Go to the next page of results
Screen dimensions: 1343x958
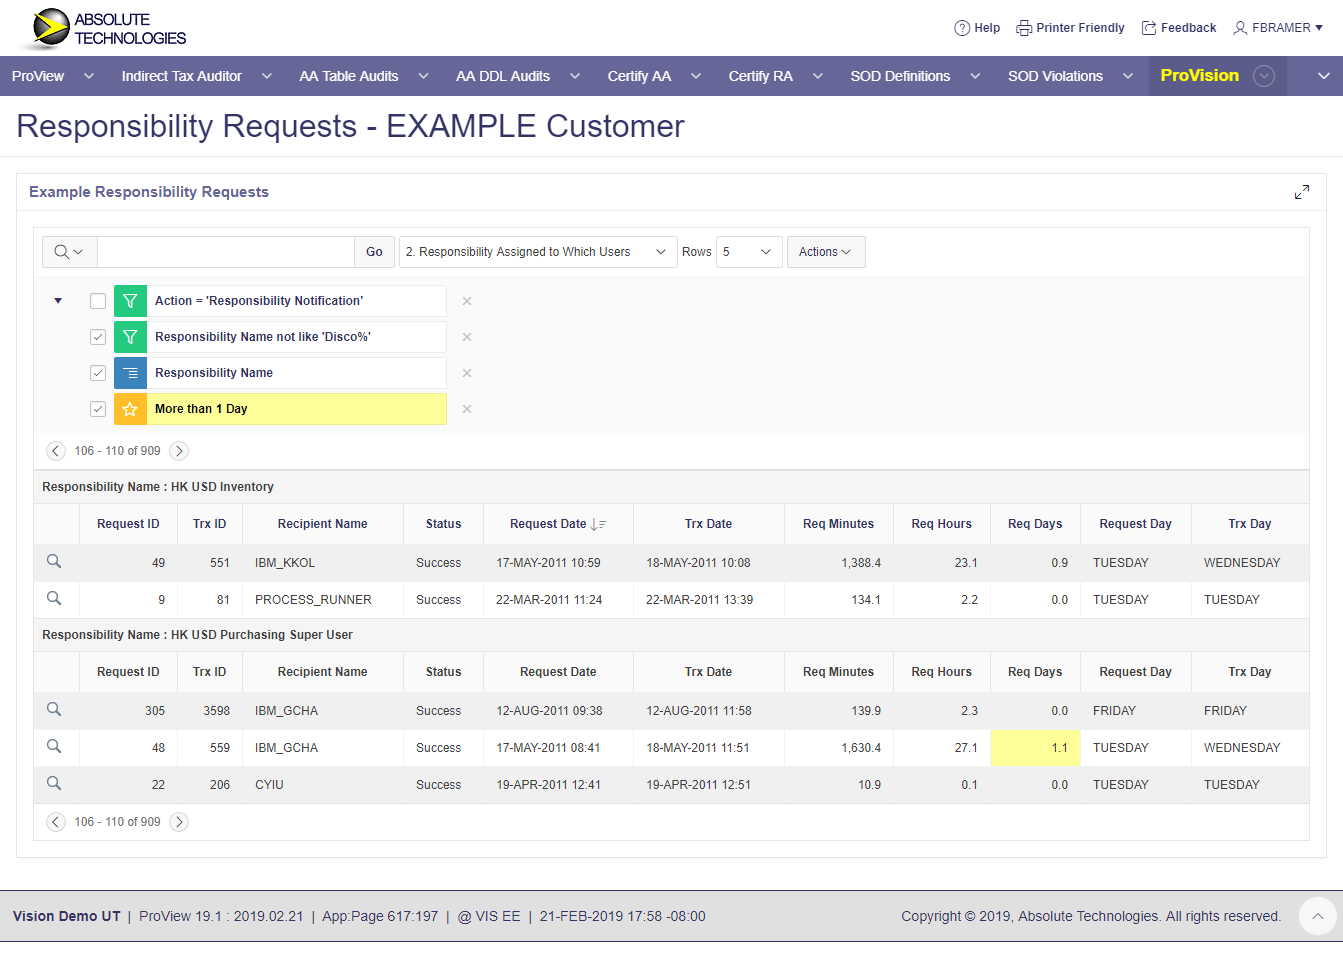click(x=178, y=451)
